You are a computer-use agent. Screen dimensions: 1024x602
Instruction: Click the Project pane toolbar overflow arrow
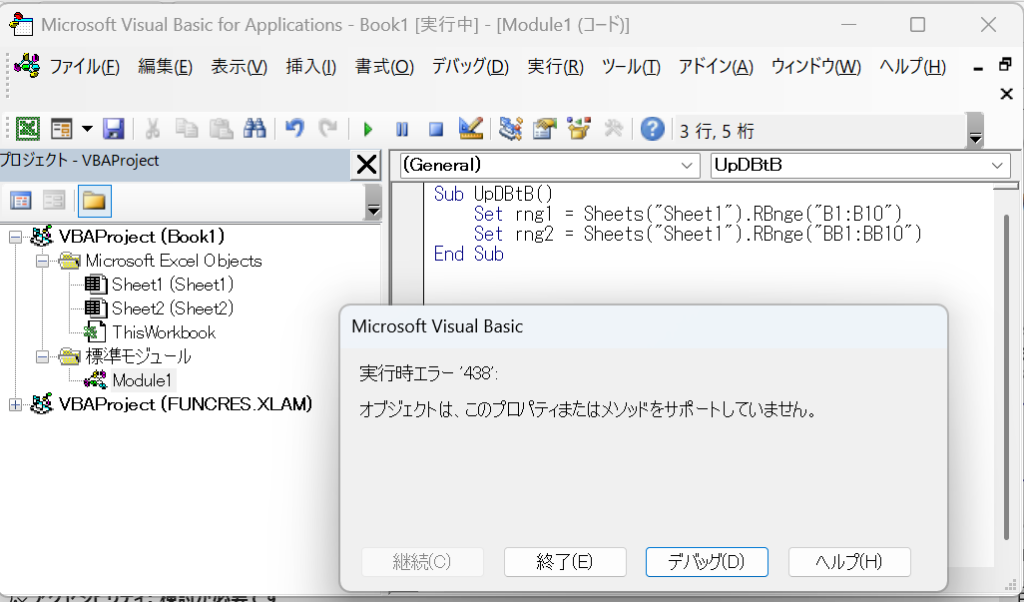[373, 201]
